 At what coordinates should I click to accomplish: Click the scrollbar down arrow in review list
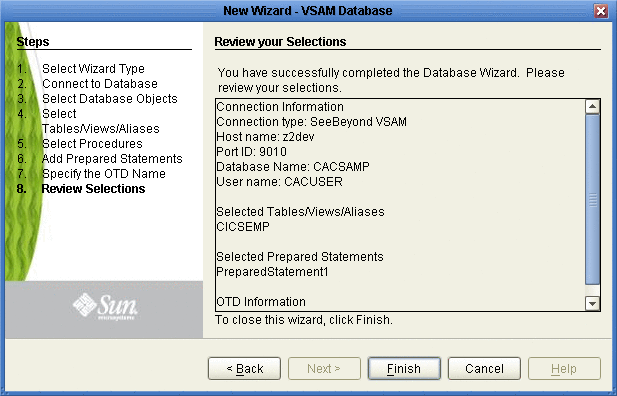[x=592, y=303]
